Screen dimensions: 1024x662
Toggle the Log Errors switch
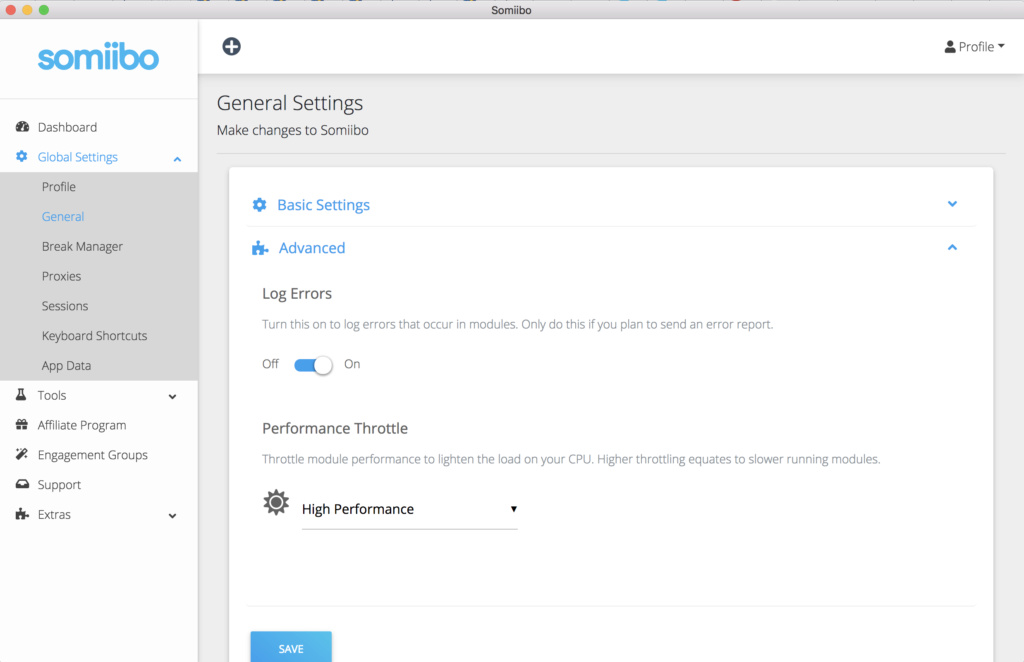tap(313, 364)
